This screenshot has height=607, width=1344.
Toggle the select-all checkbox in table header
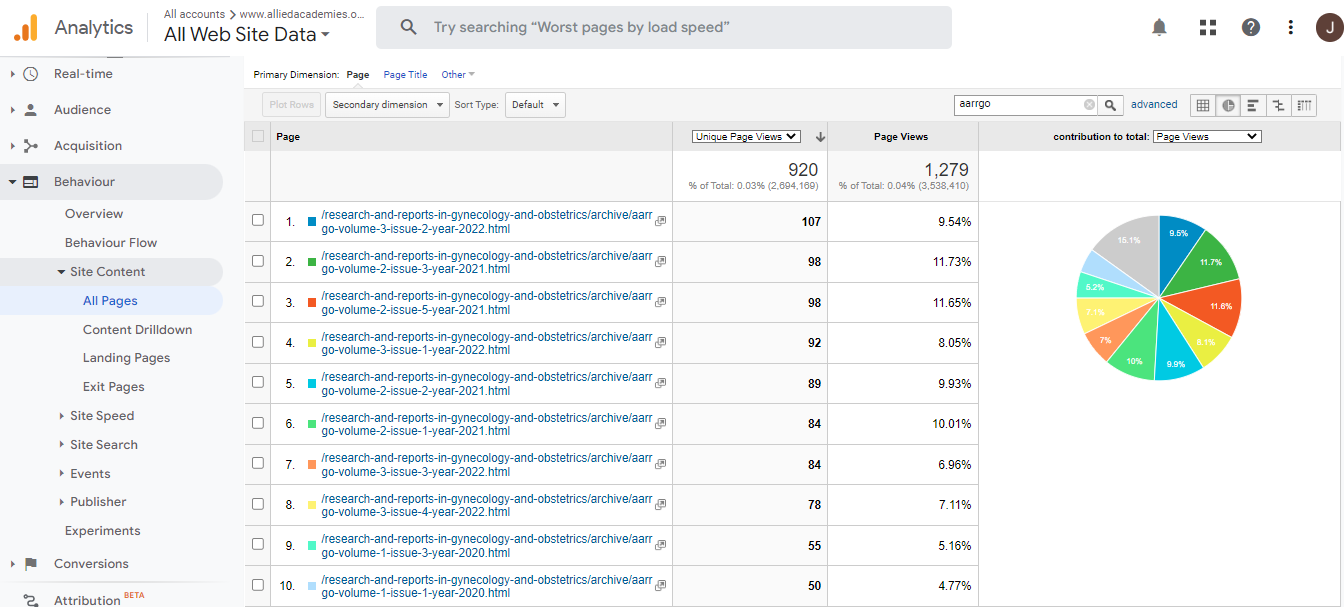click(258, 137)
